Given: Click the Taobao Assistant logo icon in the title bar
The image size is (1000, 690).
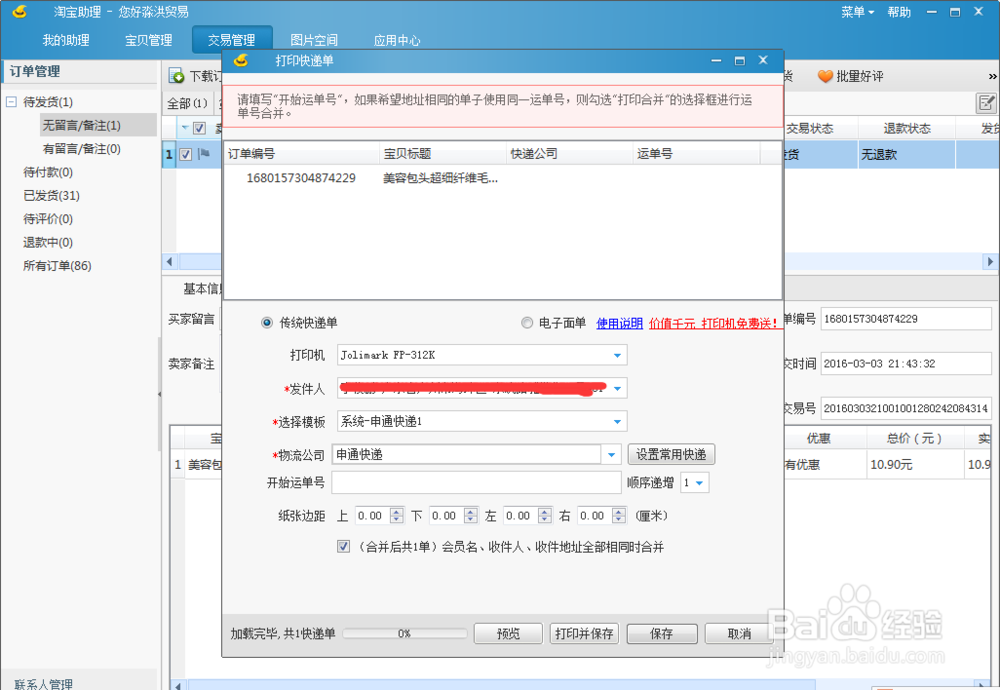Looking at the screenshot, I should [x=20, y=11].
